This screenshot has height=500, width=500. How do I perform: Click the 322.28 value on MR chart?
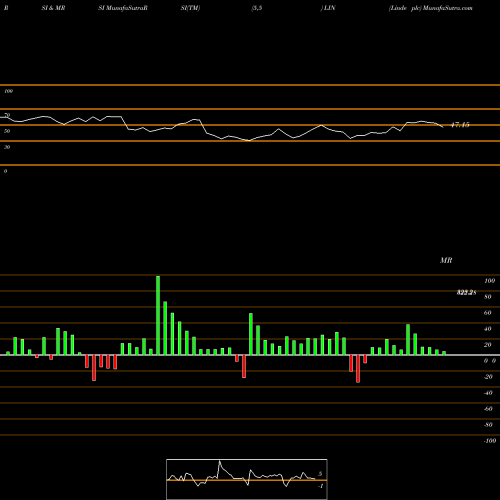tap(466, 293)
